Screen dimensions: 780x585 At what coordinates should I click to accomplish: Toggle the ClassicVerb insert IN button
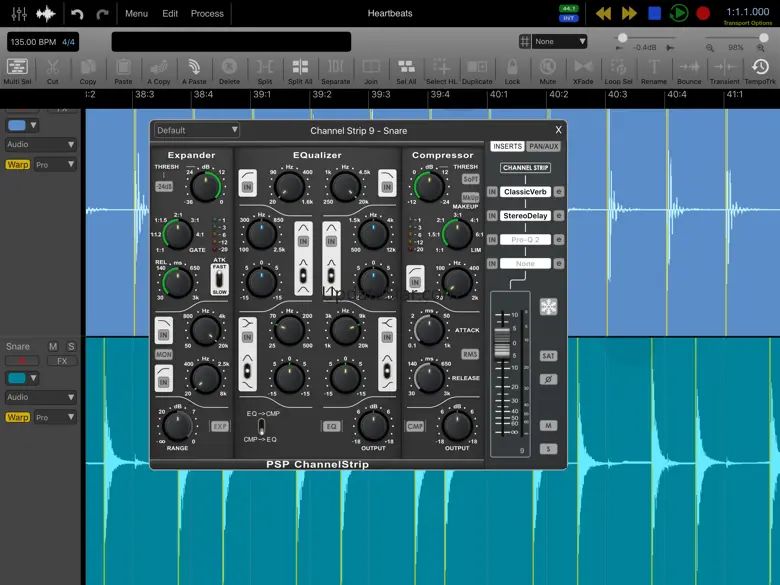pyautogui.click(x=492, y=192)
